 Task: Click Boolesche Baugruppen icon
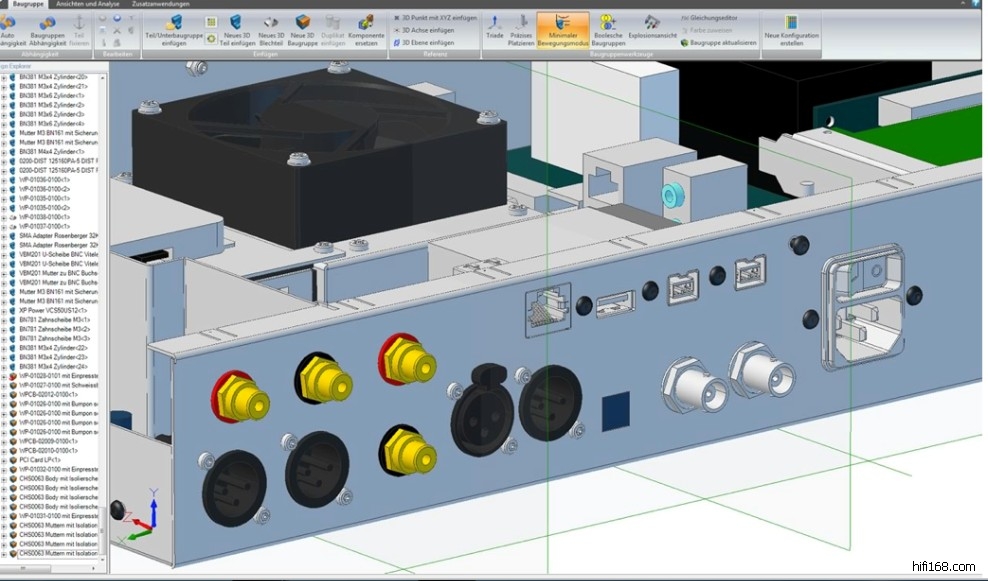[607, 23]
